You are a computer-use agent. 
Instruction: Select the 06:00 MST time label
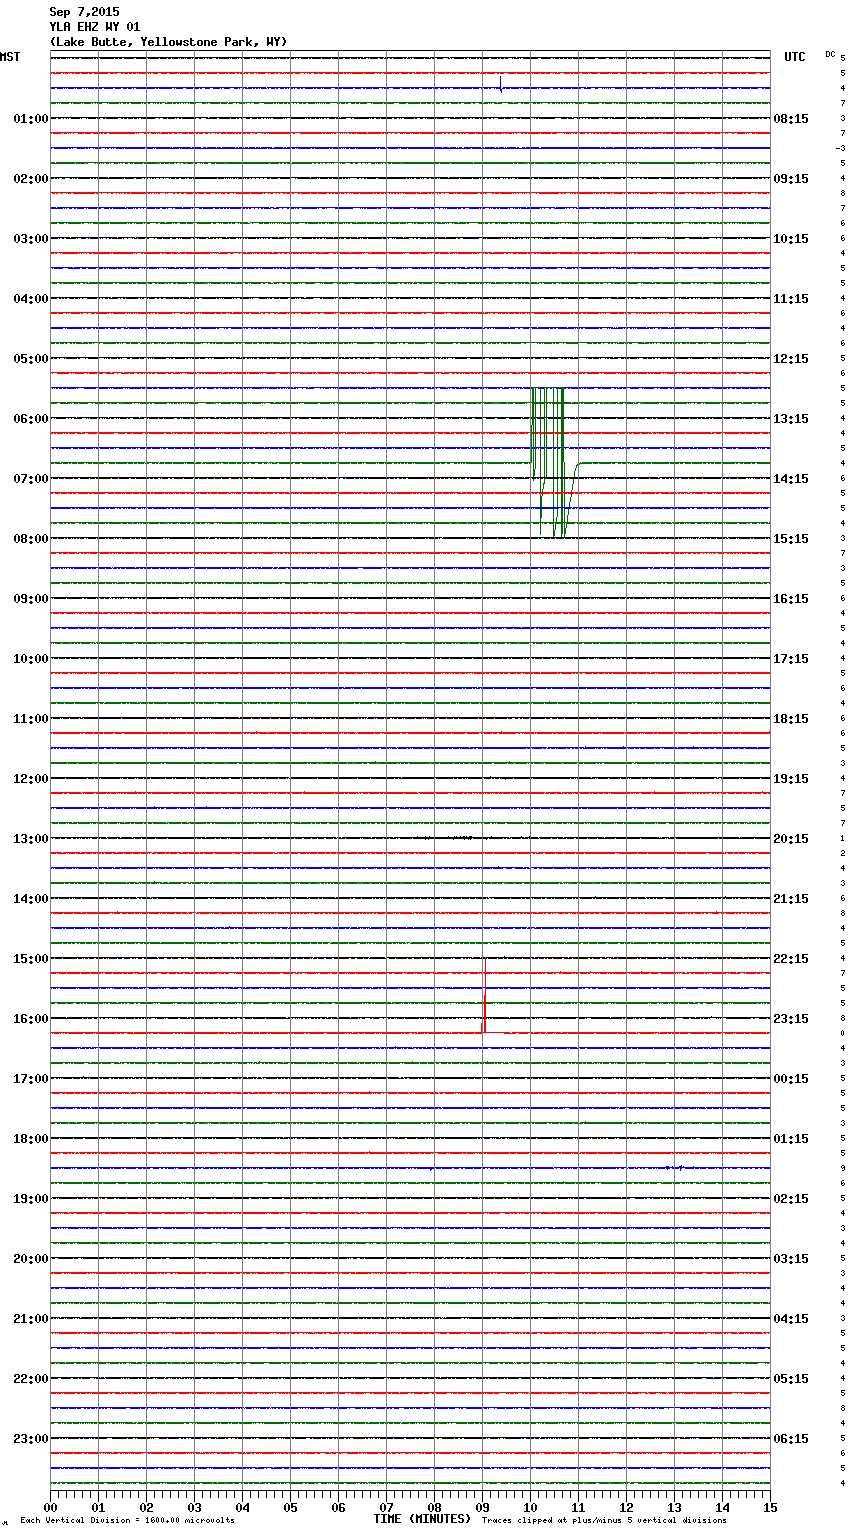tap(30, 419)
